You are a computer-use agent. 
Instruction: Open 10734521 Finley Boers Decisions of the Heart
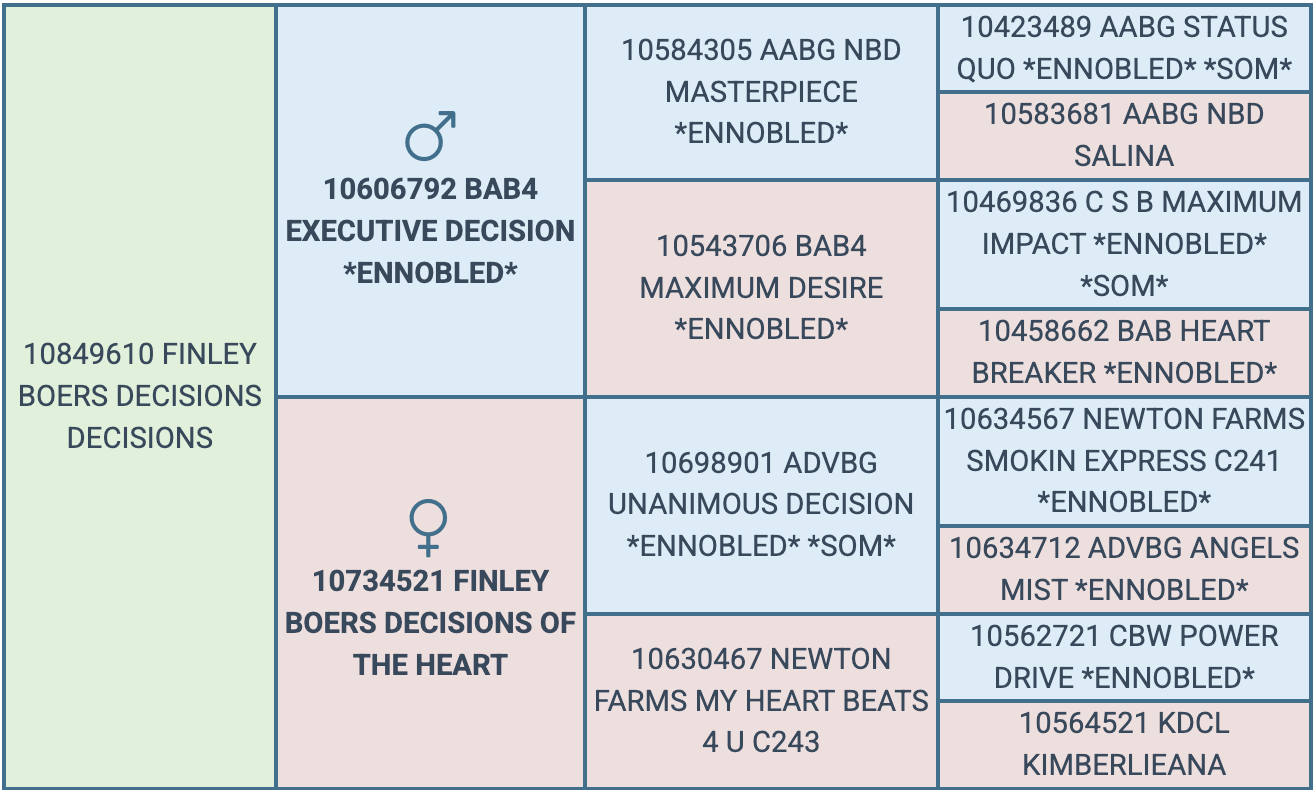point(430,623)
